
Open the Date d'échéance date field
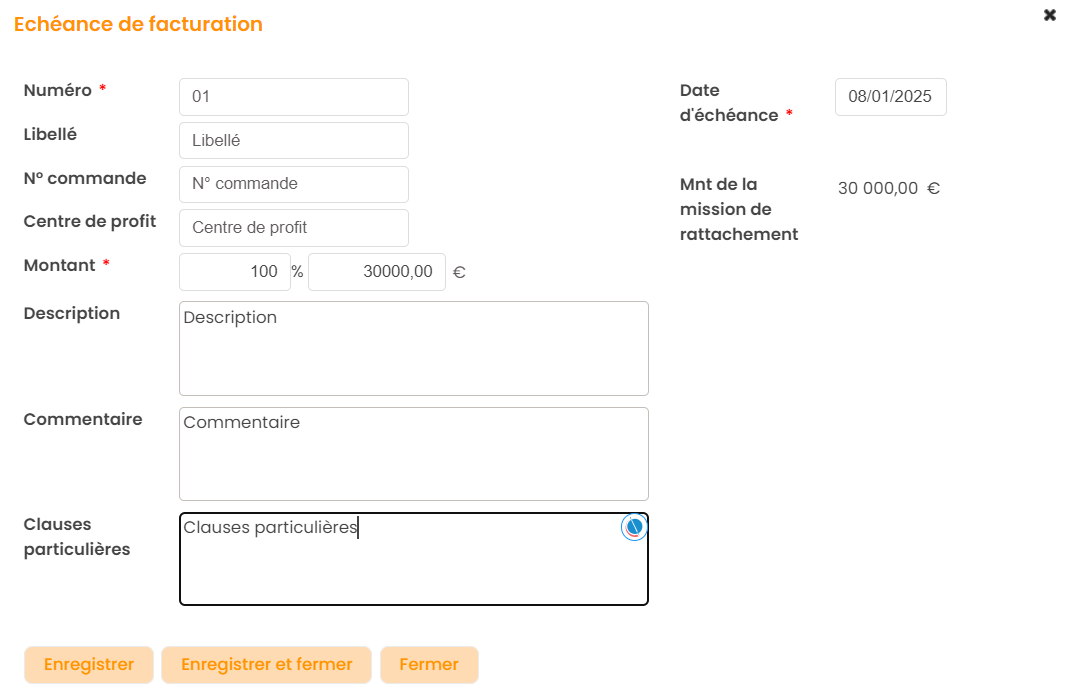[890, 97]
